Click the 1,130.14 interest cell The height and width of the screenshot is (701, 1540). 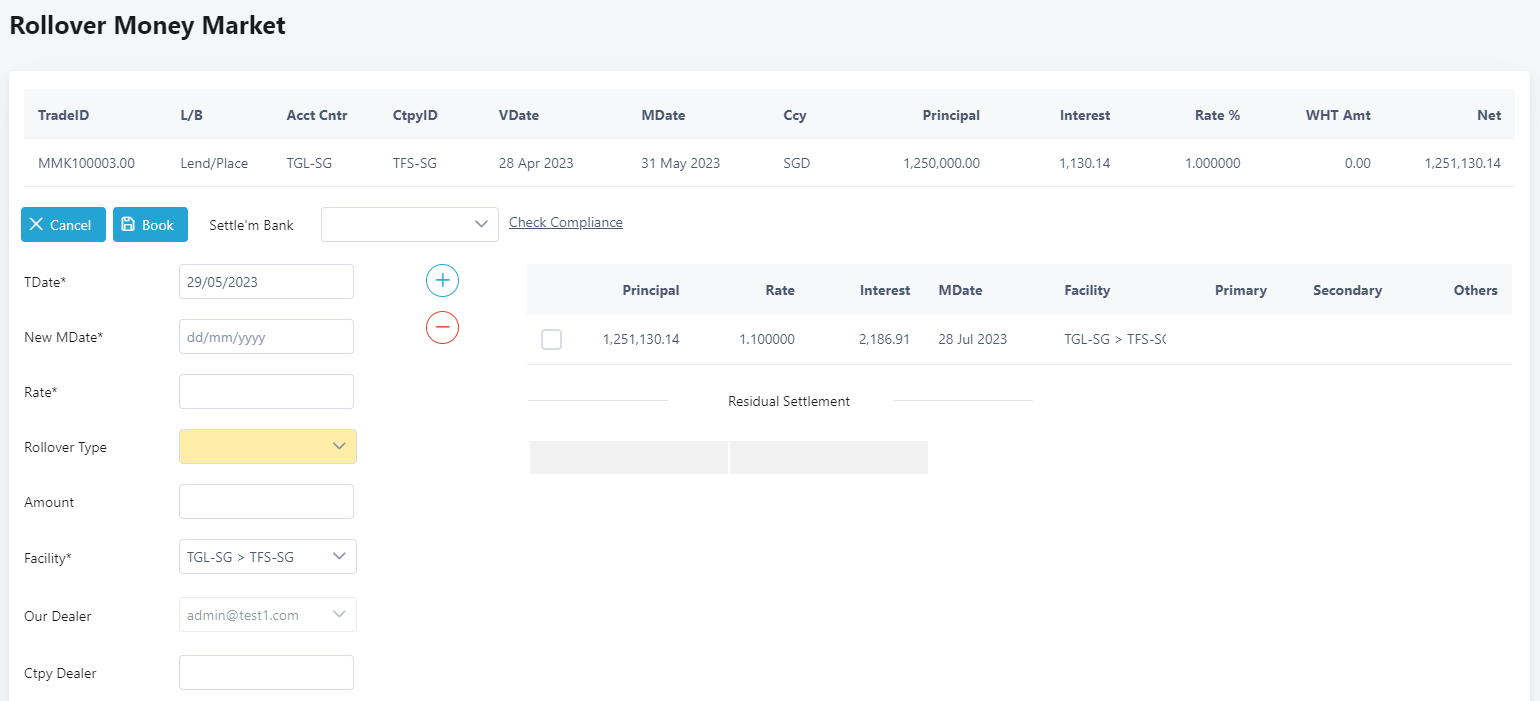click(x=1085, y=163)
